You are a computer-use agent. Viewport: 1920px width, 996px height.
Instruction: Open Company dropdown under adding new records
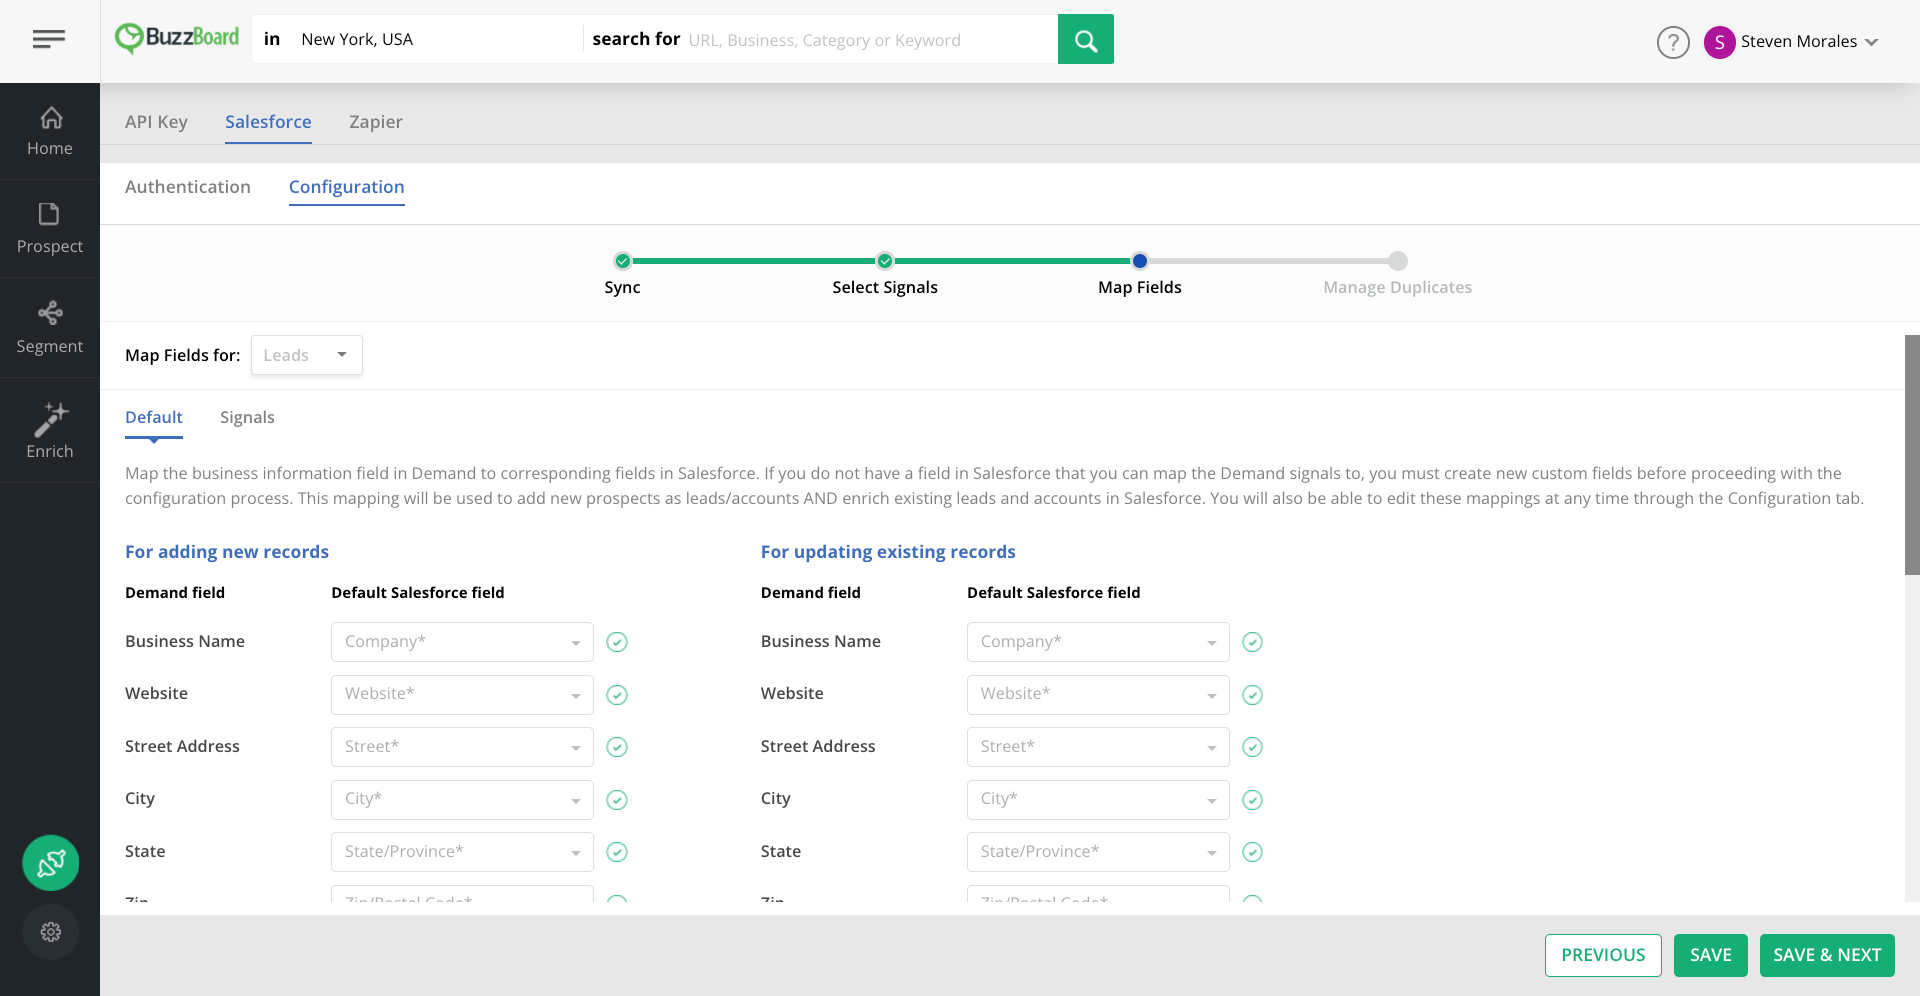pyautogui.click(x=462, y=642)
